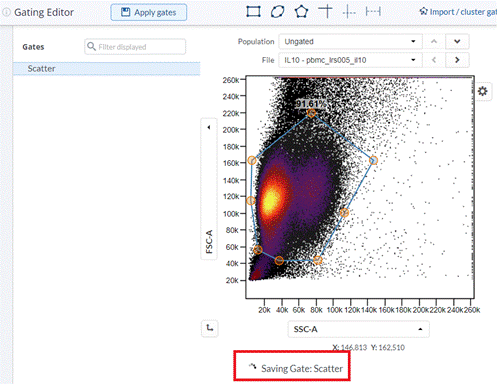Click the Apply gates button

click(149, 12)
